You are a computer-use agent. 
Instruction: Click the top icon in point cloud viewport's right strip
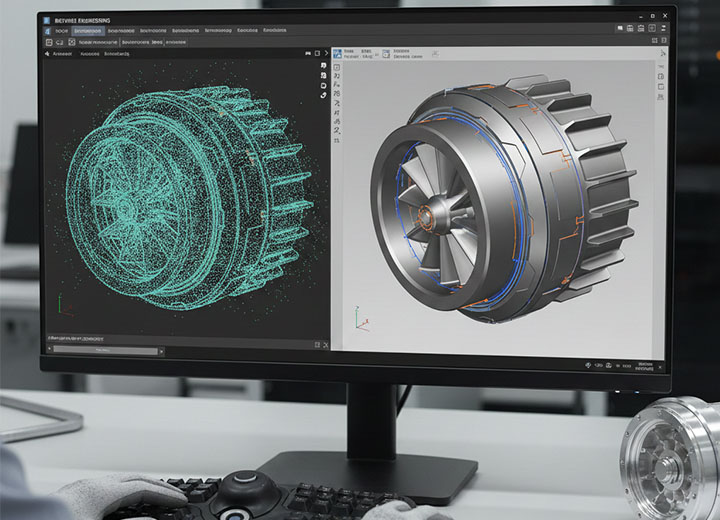[x=324, y=66]
